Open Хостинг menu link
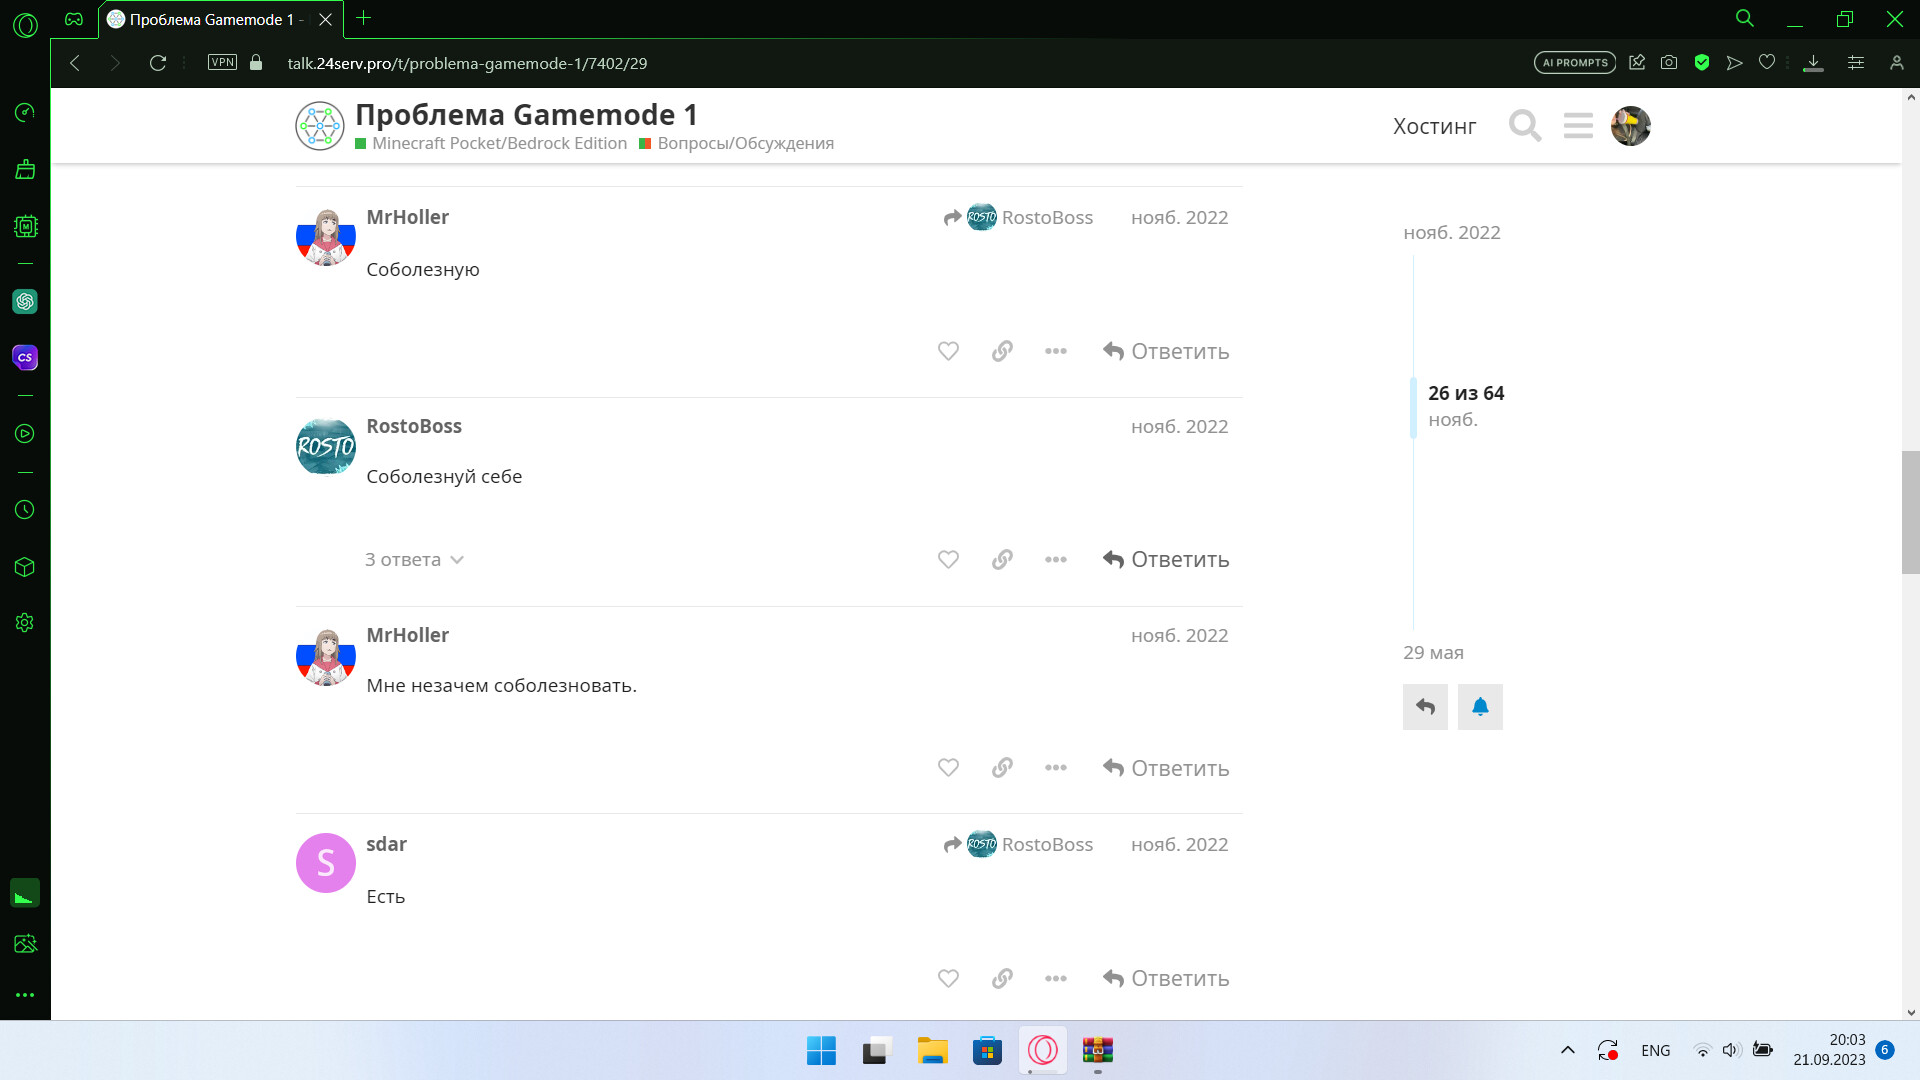 (x=1434, y=126)
